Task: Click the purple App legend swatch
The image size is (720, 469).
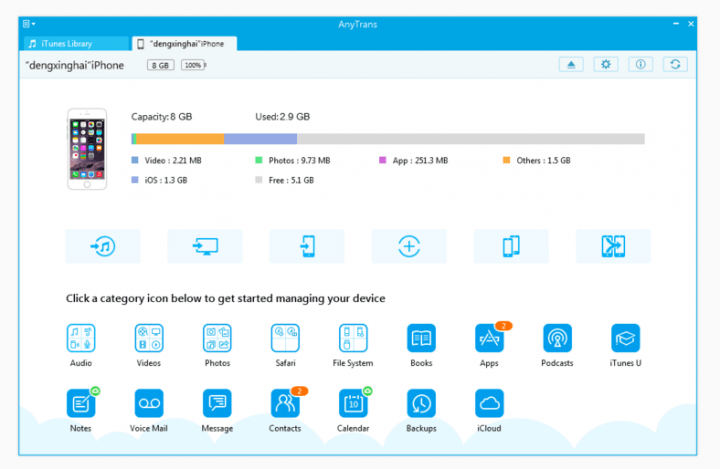Action: pos(382,160)
